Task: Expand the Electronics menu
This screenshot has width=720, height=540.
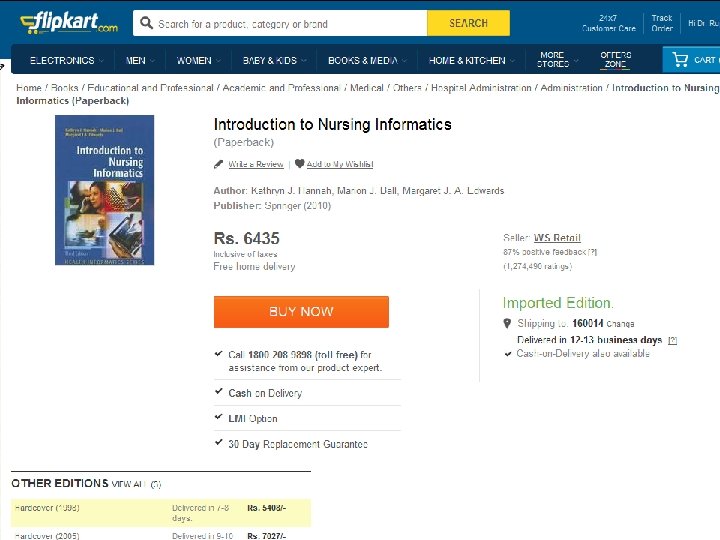Action: pyautogui.click(x=67, y=60)
